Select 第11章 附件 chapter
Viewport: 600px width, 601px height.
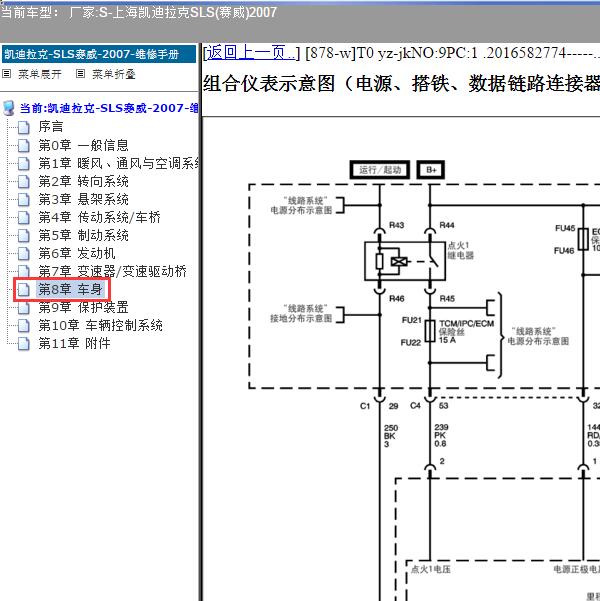[74, 343]
